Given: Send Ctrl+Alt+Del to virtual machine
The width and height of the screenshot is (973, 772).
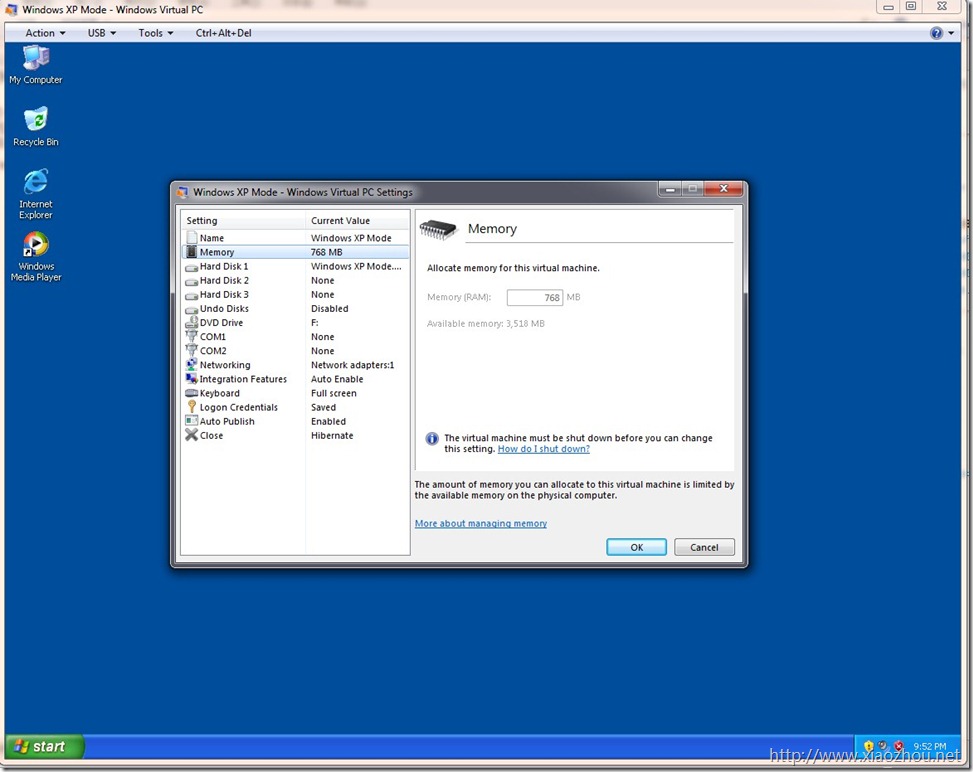Looking at the screenshot, I should click(223, 33).
